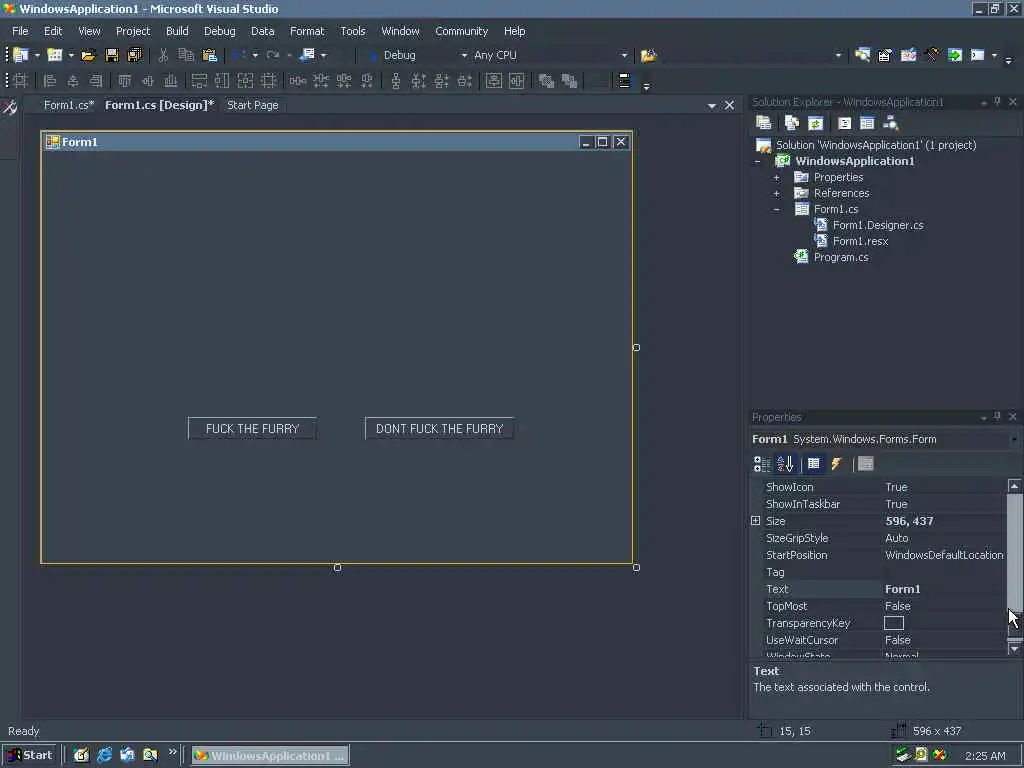Viewport: 1024px width, 768px height.
Task: Collapse the Form1.cs node
Action: [x=776, y=210]
